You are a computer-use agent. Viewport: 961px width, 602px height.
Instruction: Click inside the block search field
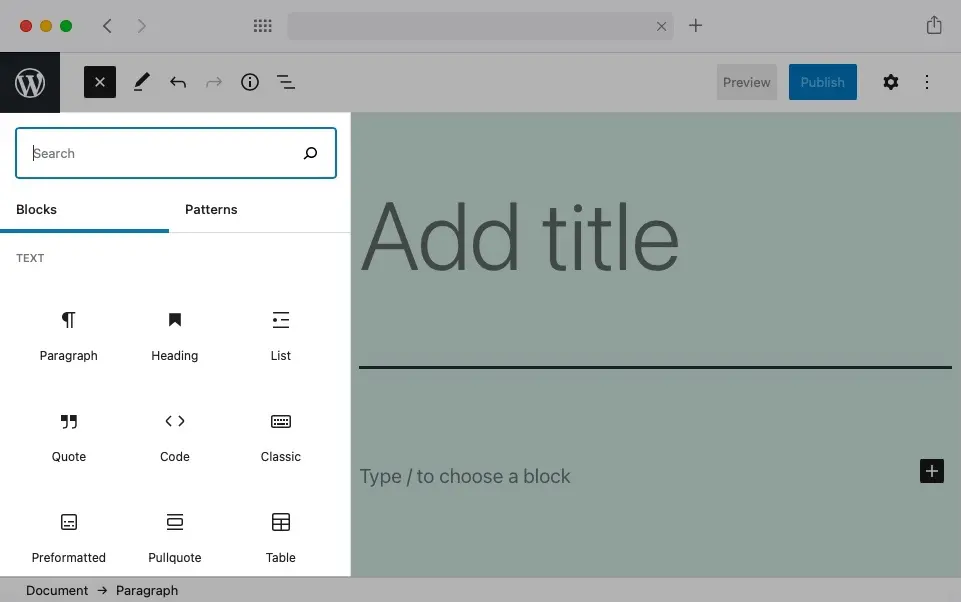pos(160,153)
